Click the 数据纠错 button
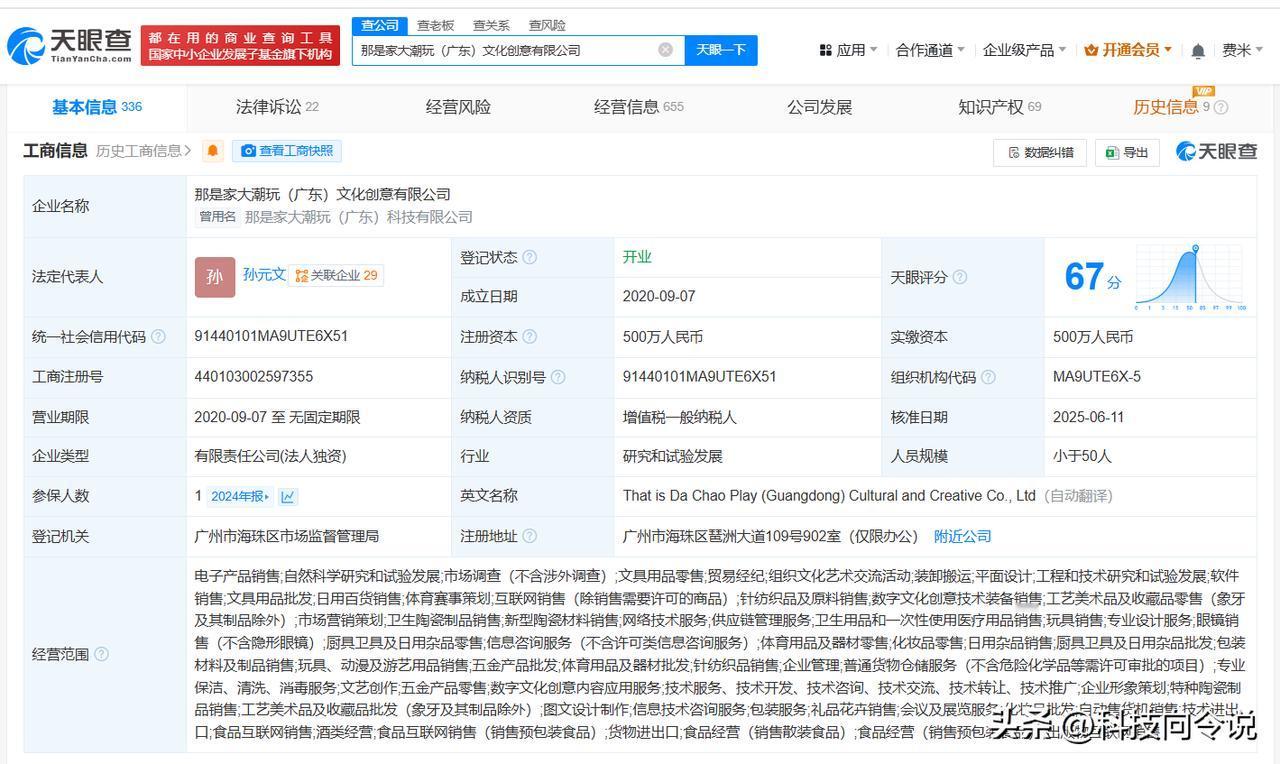1280x764 pixels. pos(1040,152)
